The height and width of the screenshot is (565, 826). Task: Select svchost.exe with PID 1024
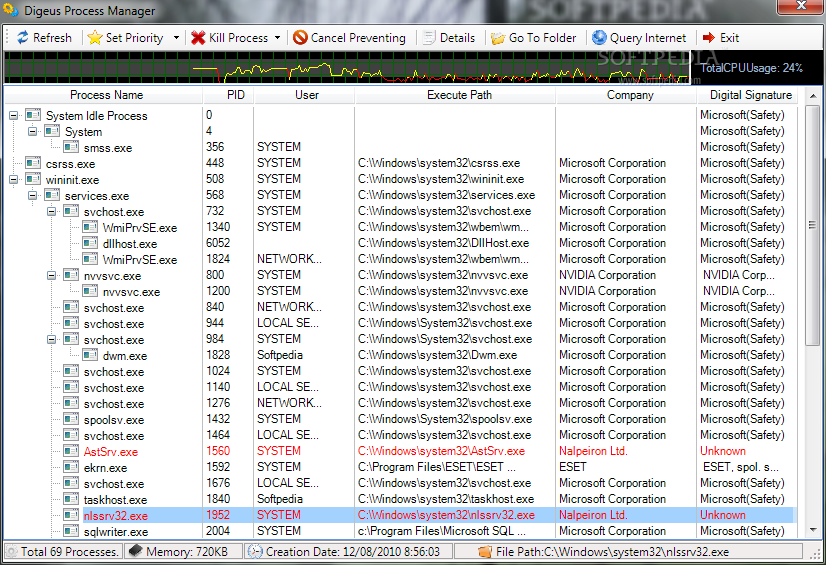(114, 372)
